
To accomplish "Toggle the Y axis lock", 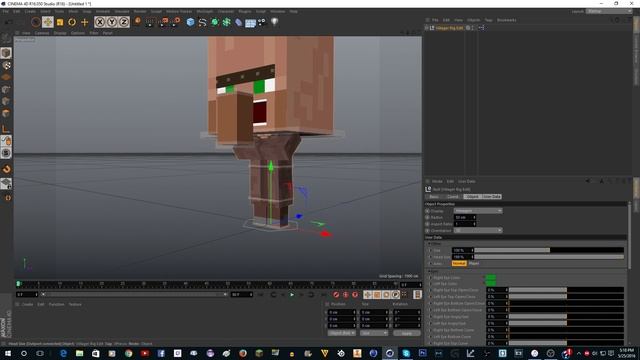I will click(112, 22).
